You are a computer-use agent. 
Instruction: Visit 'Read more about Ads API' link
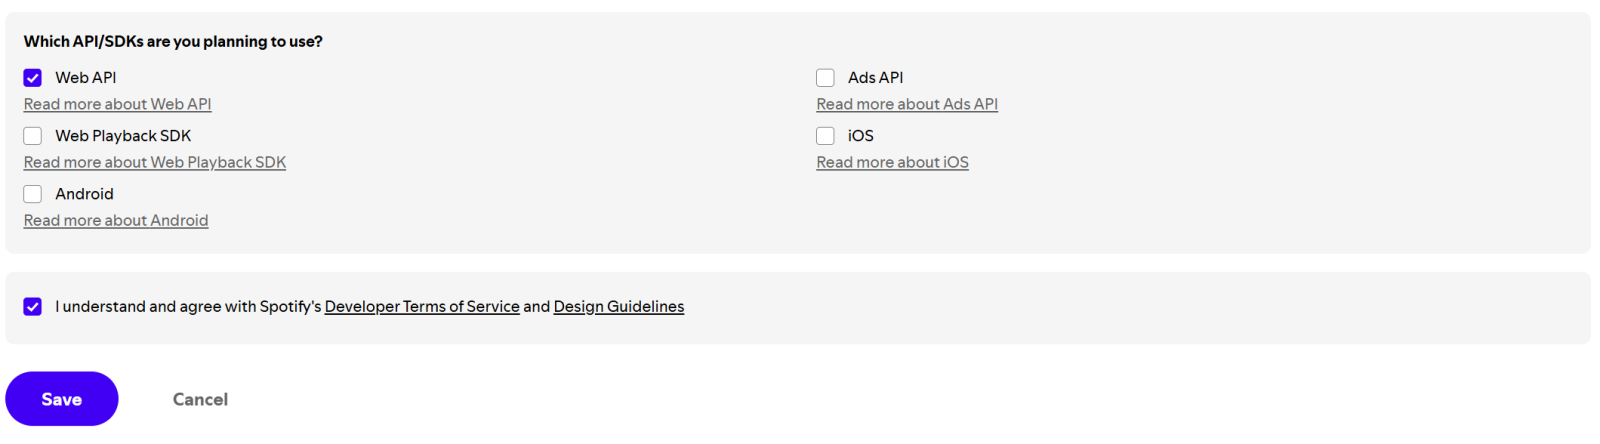coord(907,104)
